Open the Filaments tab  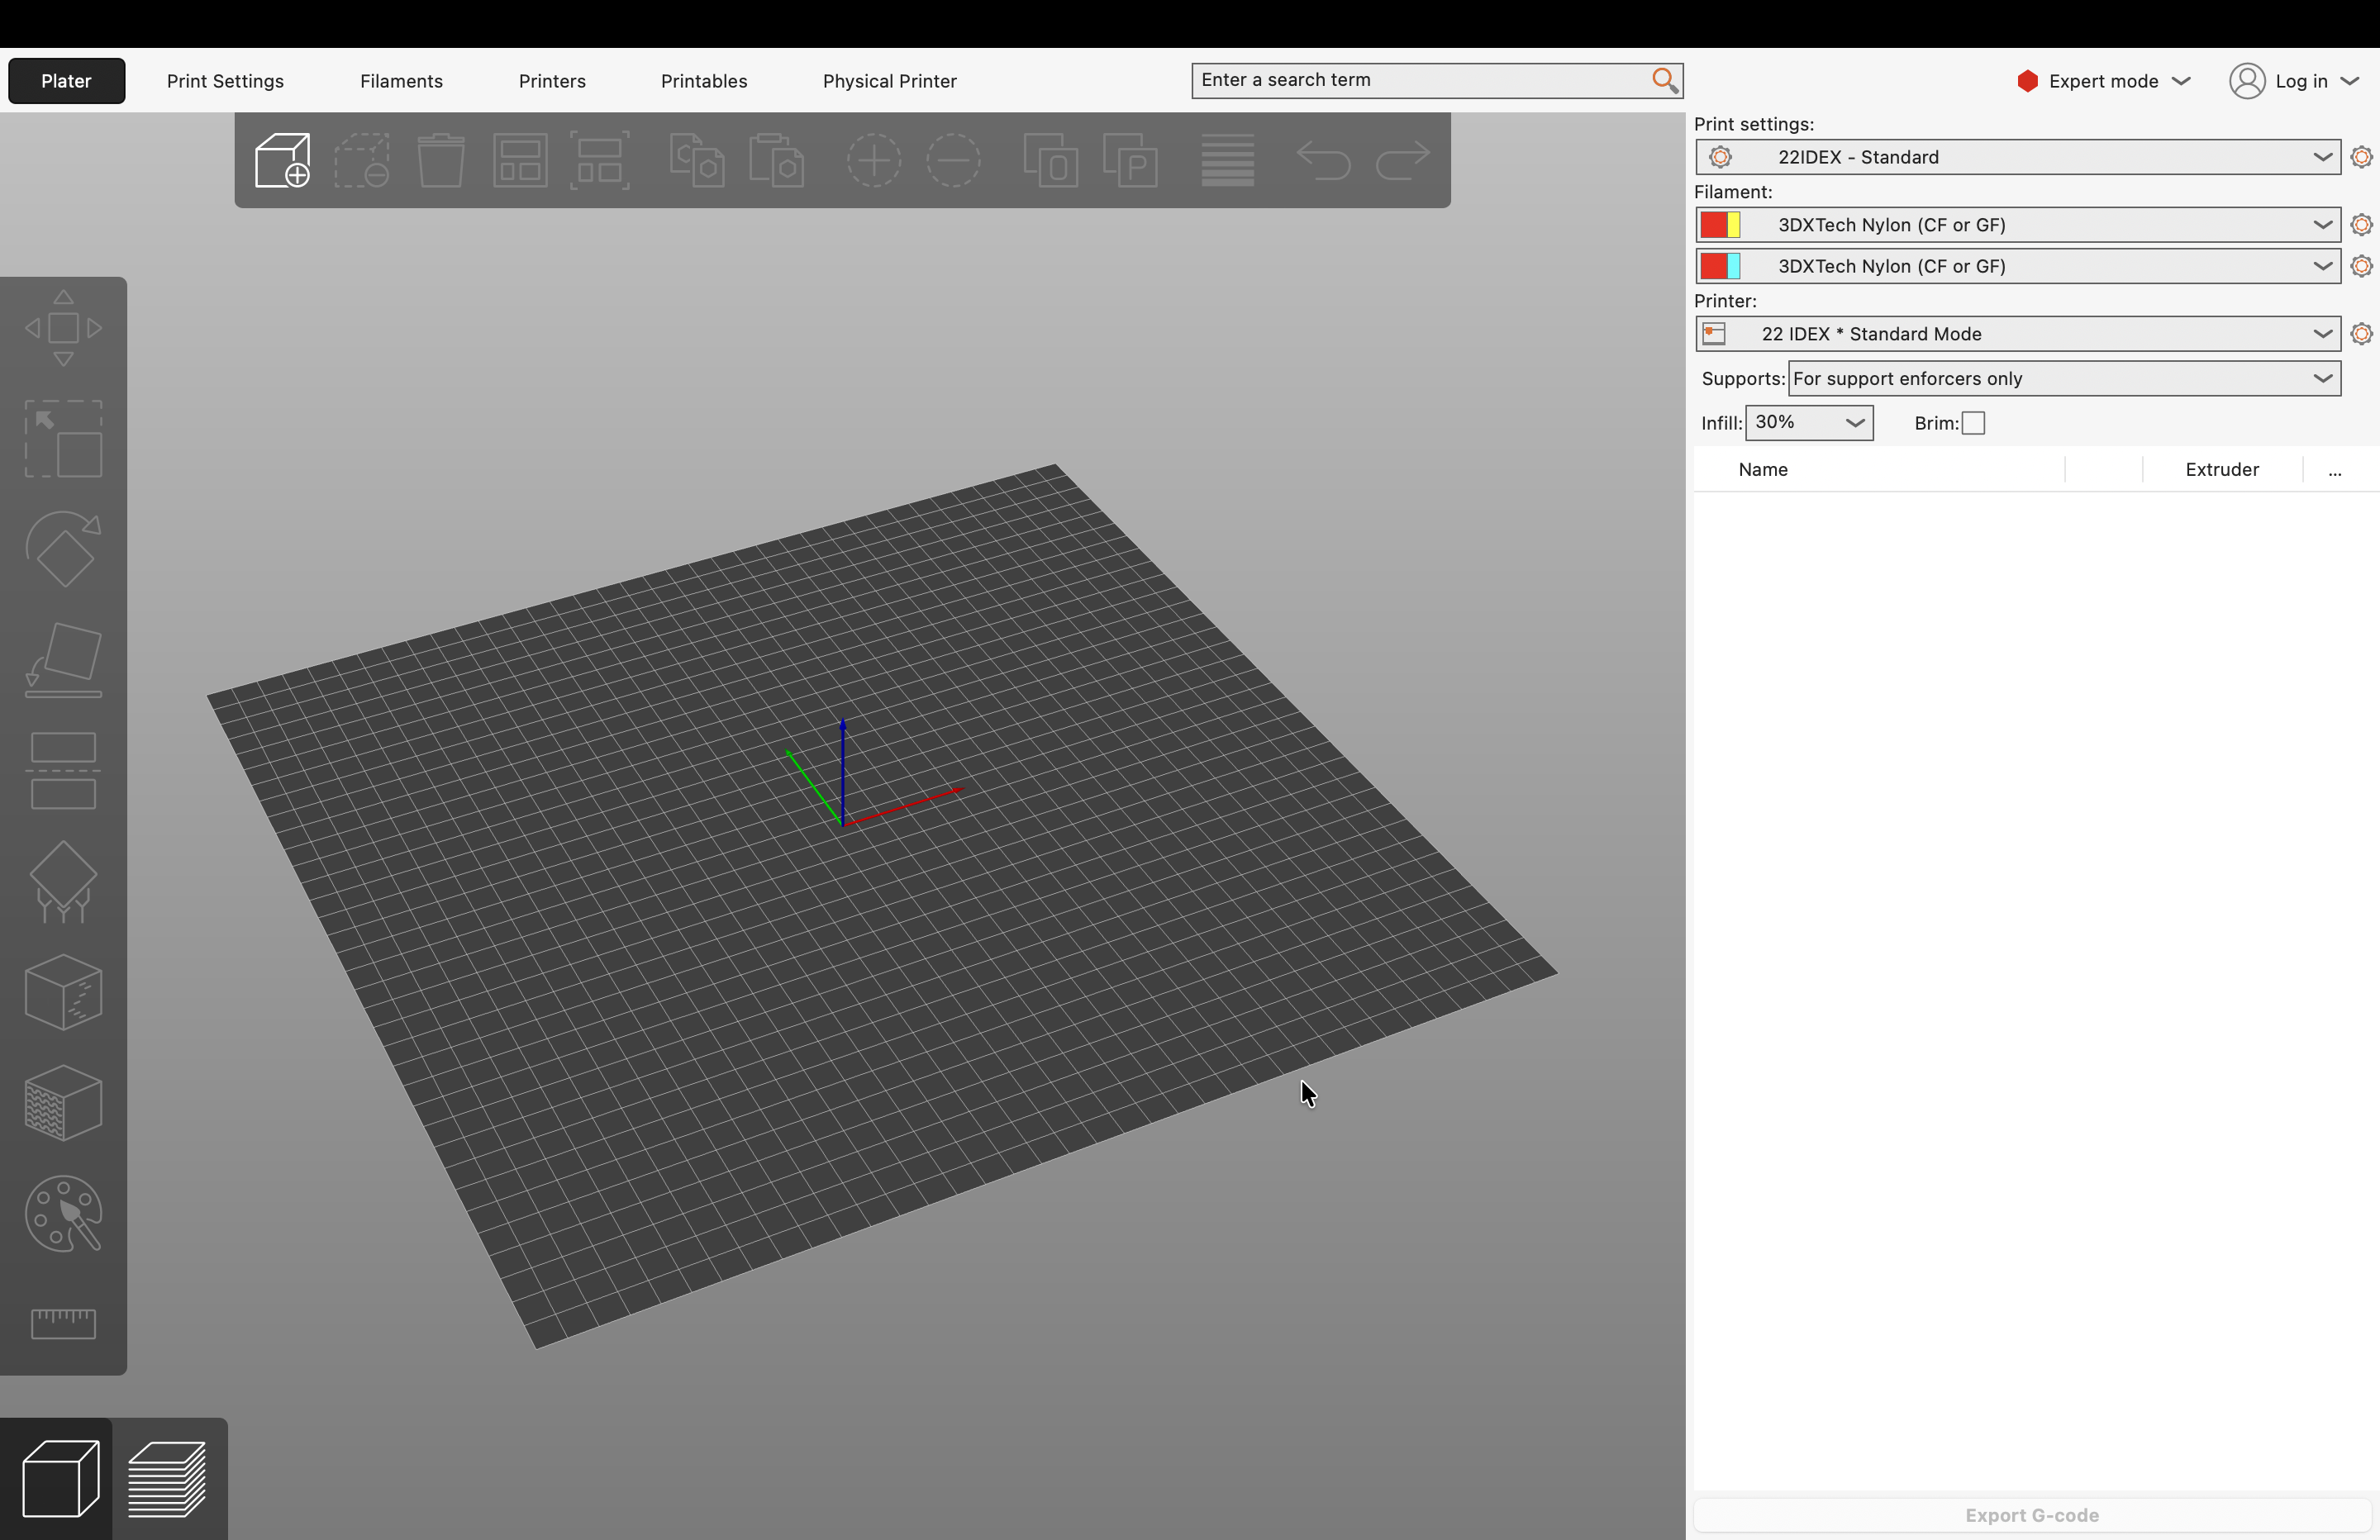[401, 81]
